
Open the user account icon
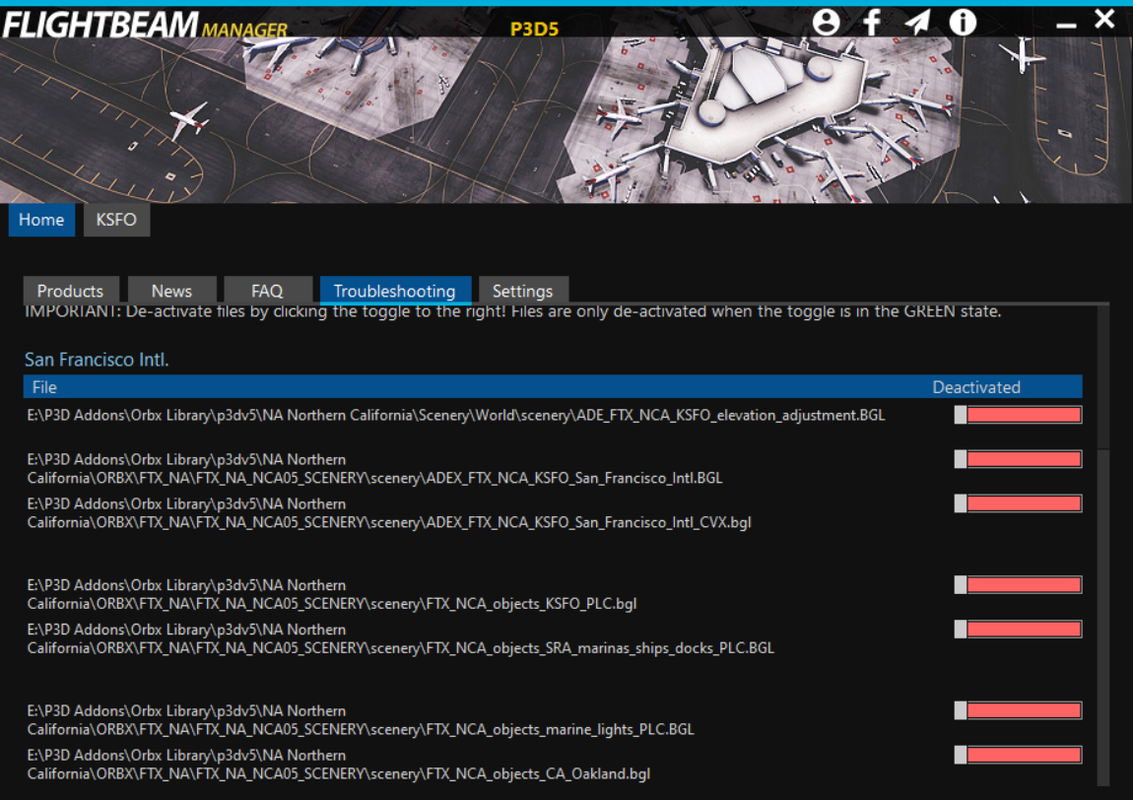coord(826,22)
